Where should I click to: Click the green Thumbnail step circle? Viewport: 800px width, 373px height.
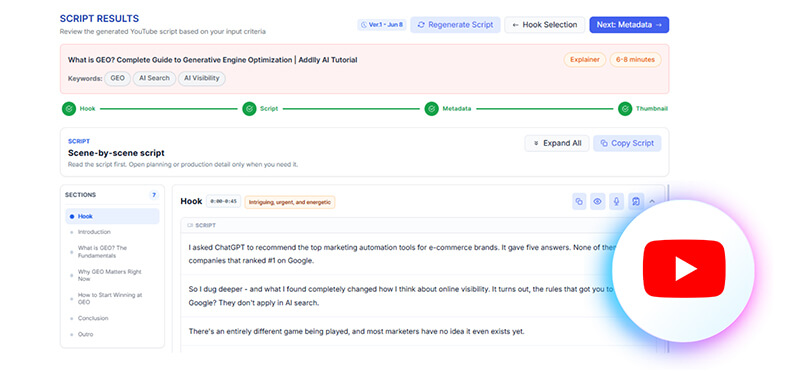pyautogui.click(x=625, y=109)
